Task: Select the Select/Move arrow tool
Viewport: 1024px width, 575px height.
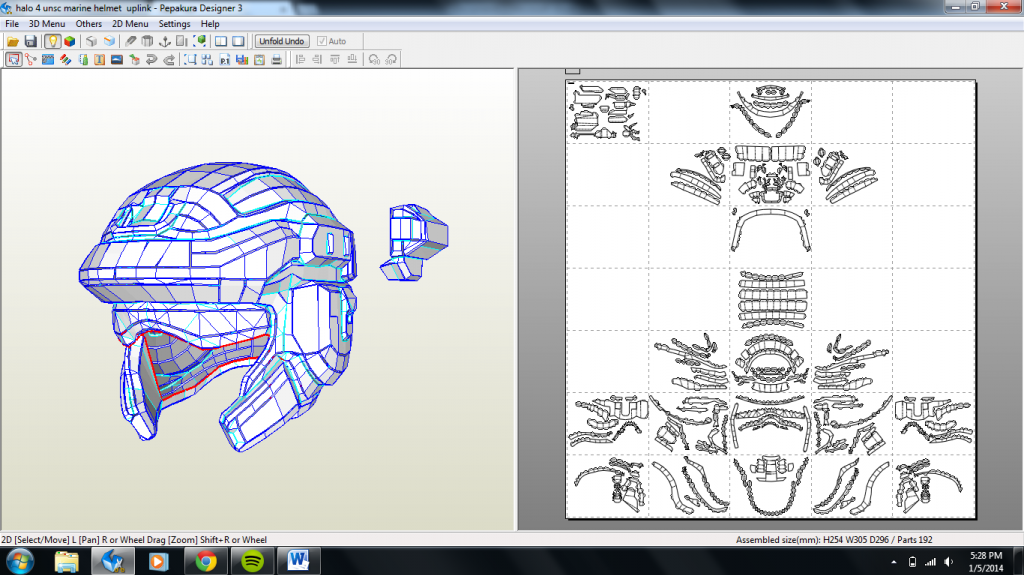Action: [13, 59]
